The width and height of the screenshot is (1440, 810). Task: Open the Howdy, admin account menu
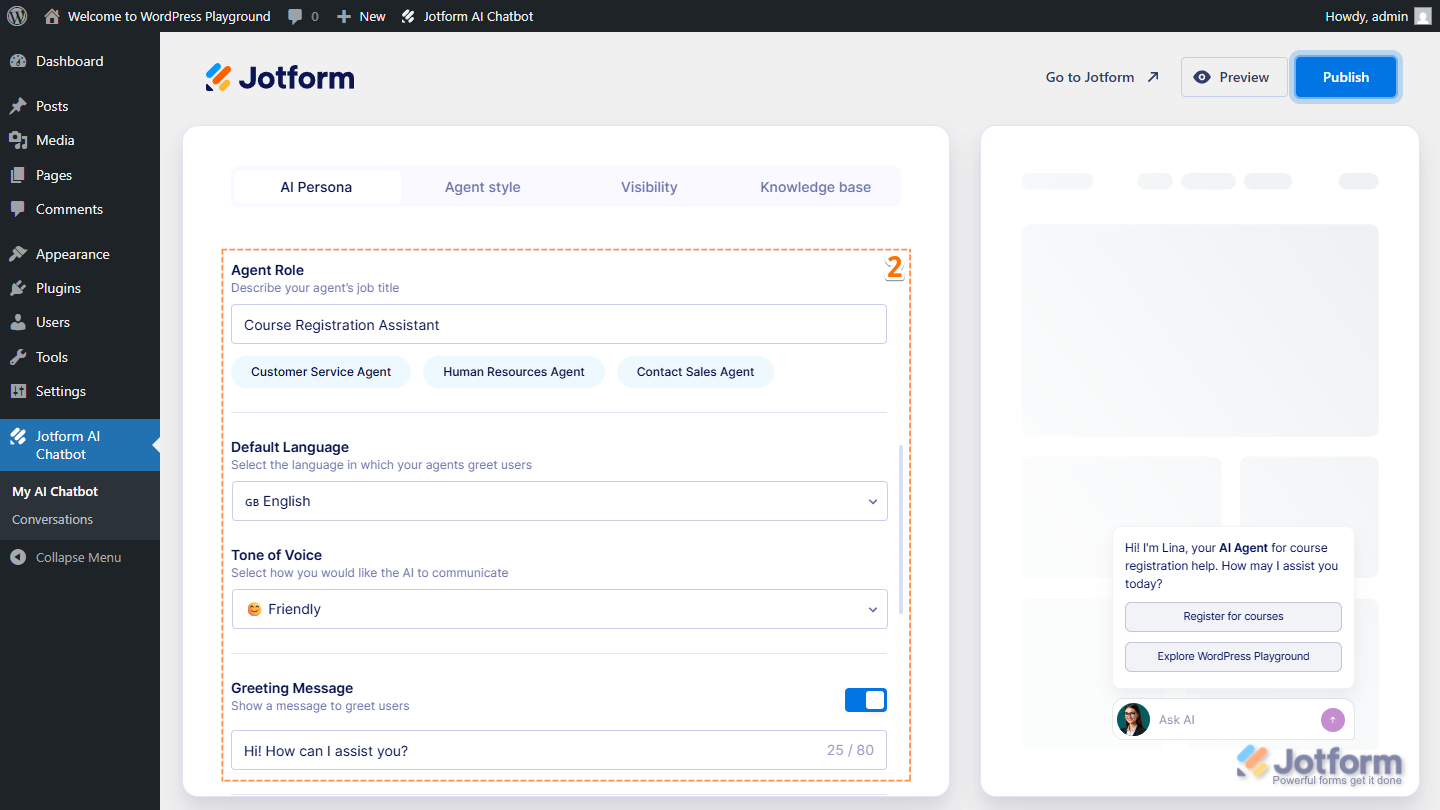tap(1378, 16)
